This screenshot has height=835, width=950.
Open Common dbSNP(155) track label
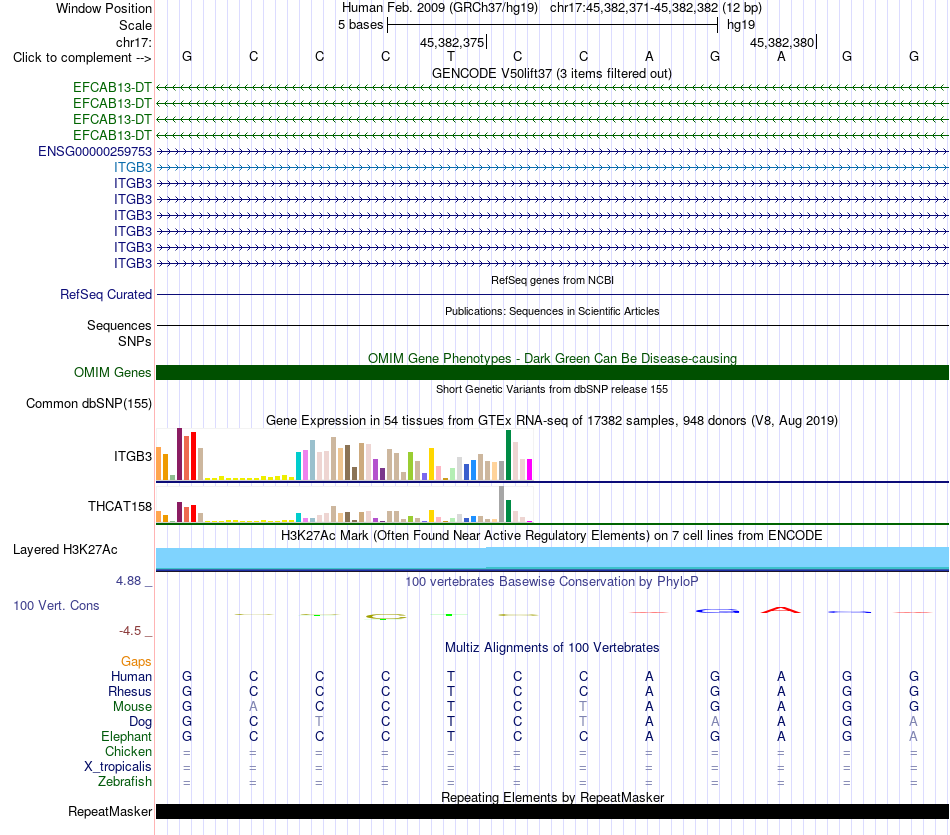pyautogui.click(x=88, y=404)
